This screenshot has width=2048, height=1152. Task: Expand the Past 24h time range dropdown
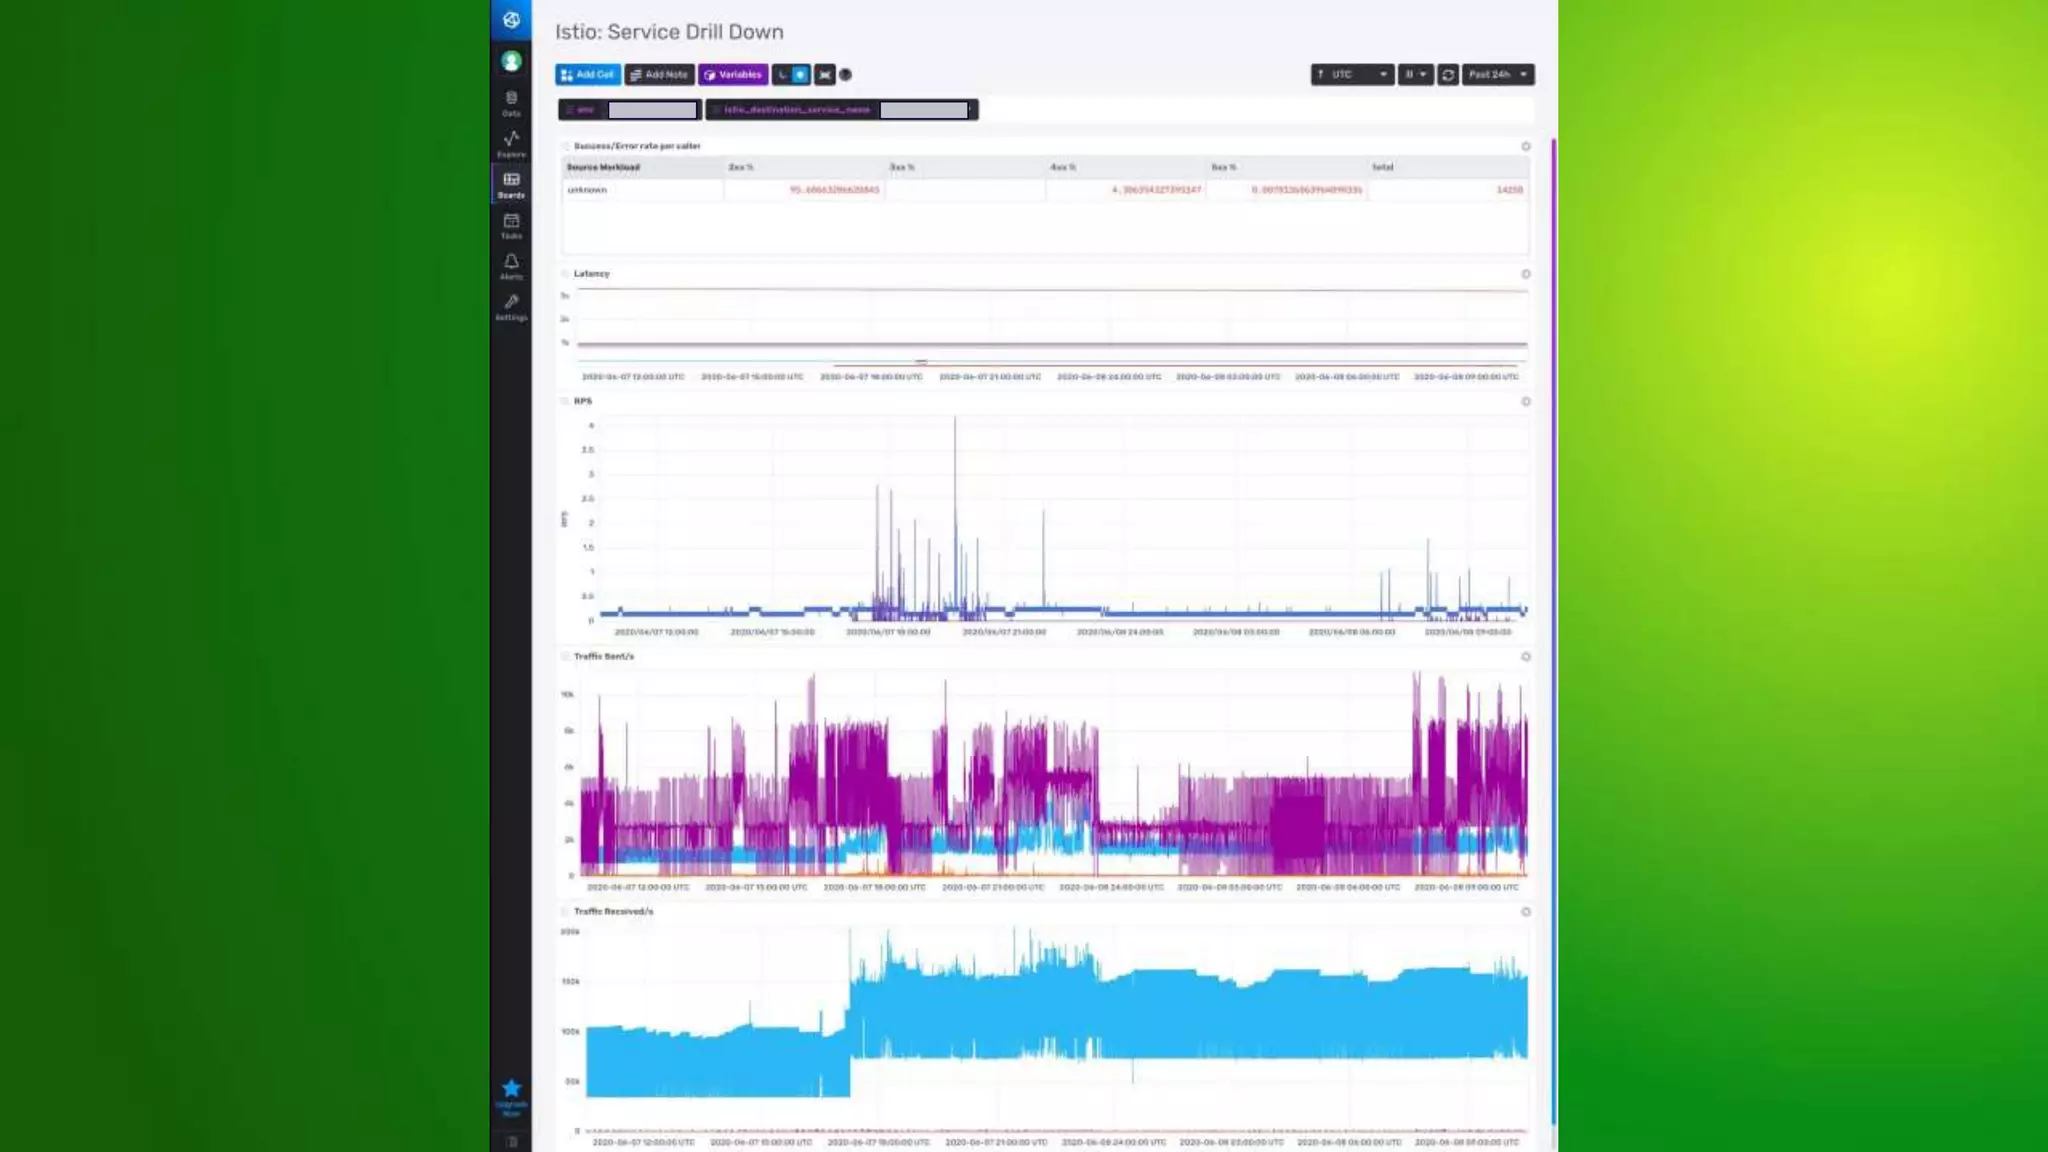(x=1497, y=75)
